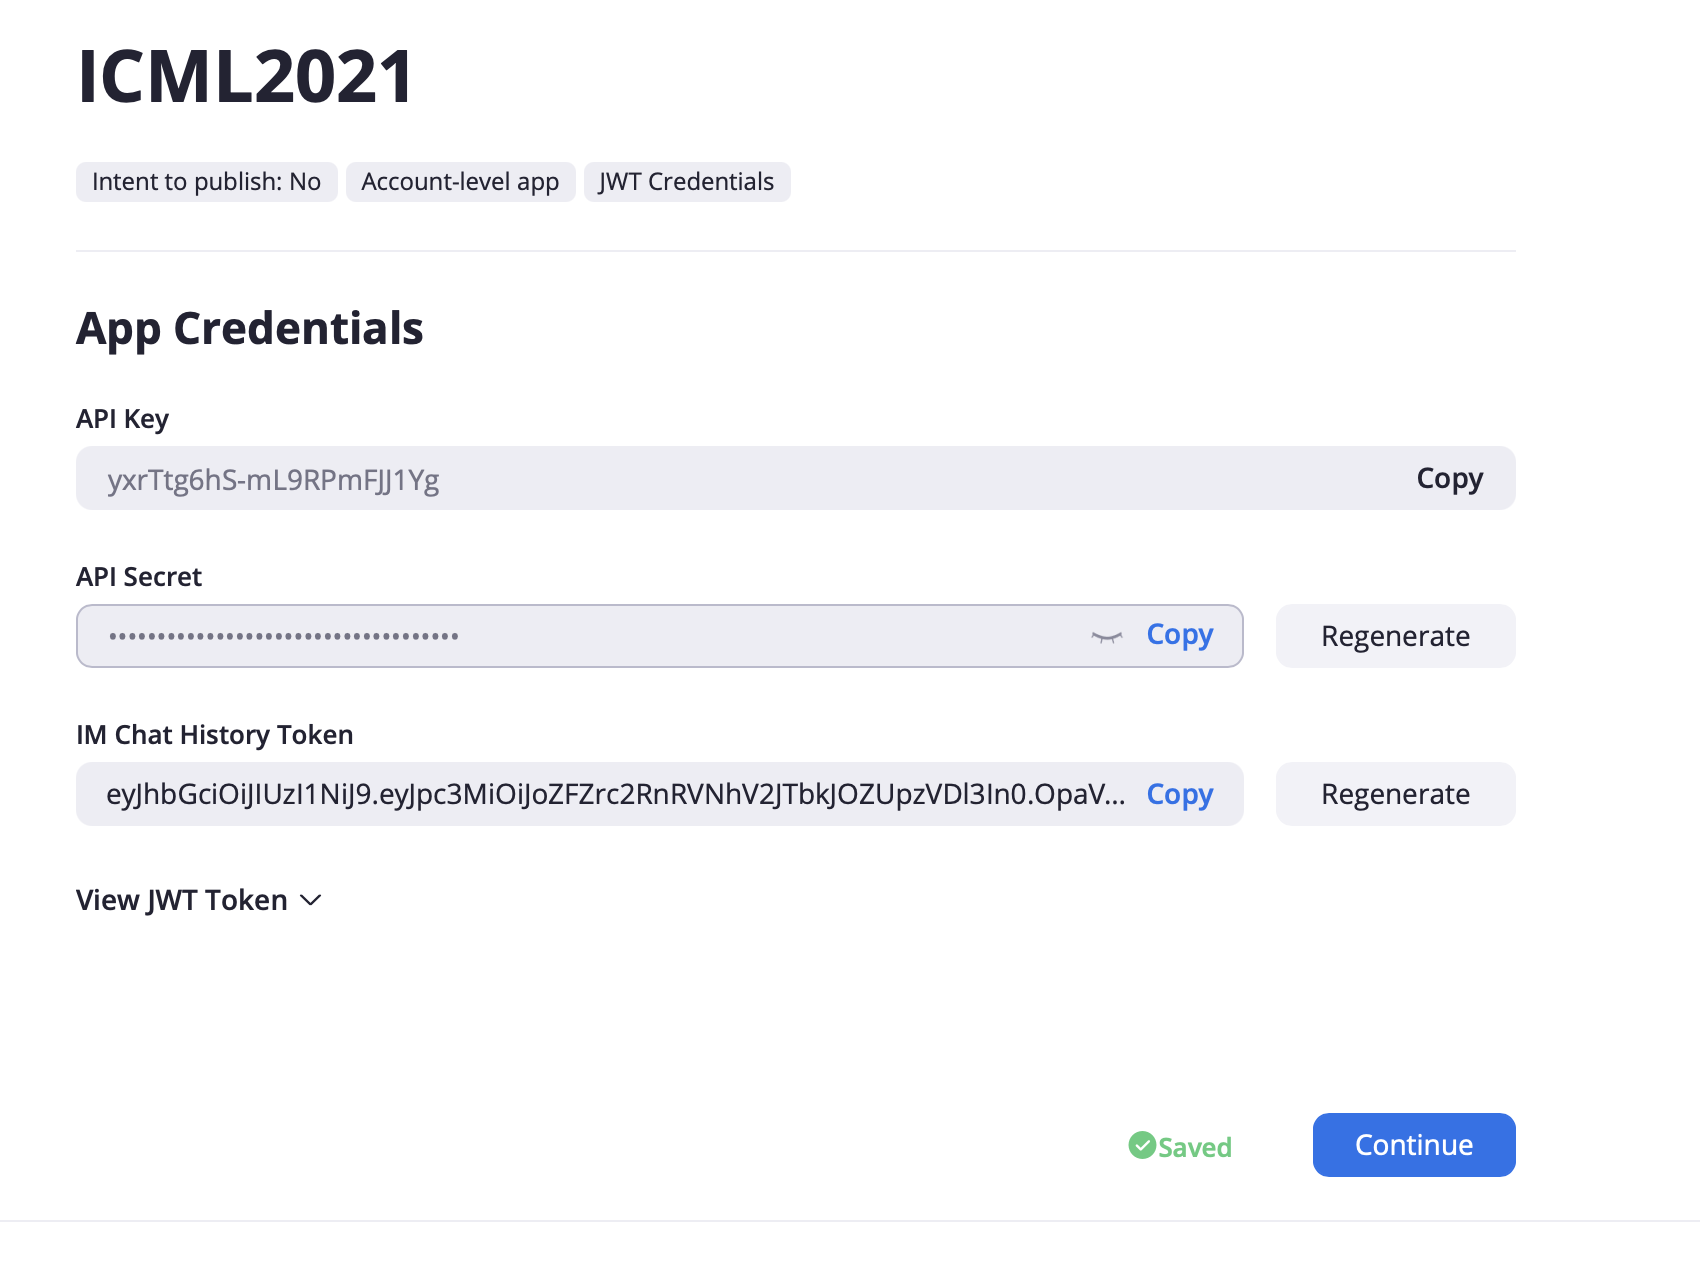1700x1262 pixels.
Task: Continue to the next step
Action: tap(1414, 1145)
